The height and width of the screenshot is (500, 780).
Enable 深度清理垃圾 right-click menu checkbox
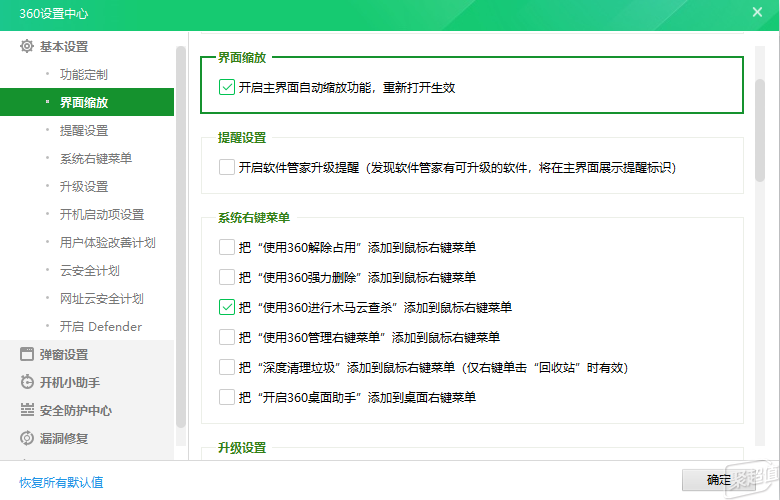click(x=227, y=368)
